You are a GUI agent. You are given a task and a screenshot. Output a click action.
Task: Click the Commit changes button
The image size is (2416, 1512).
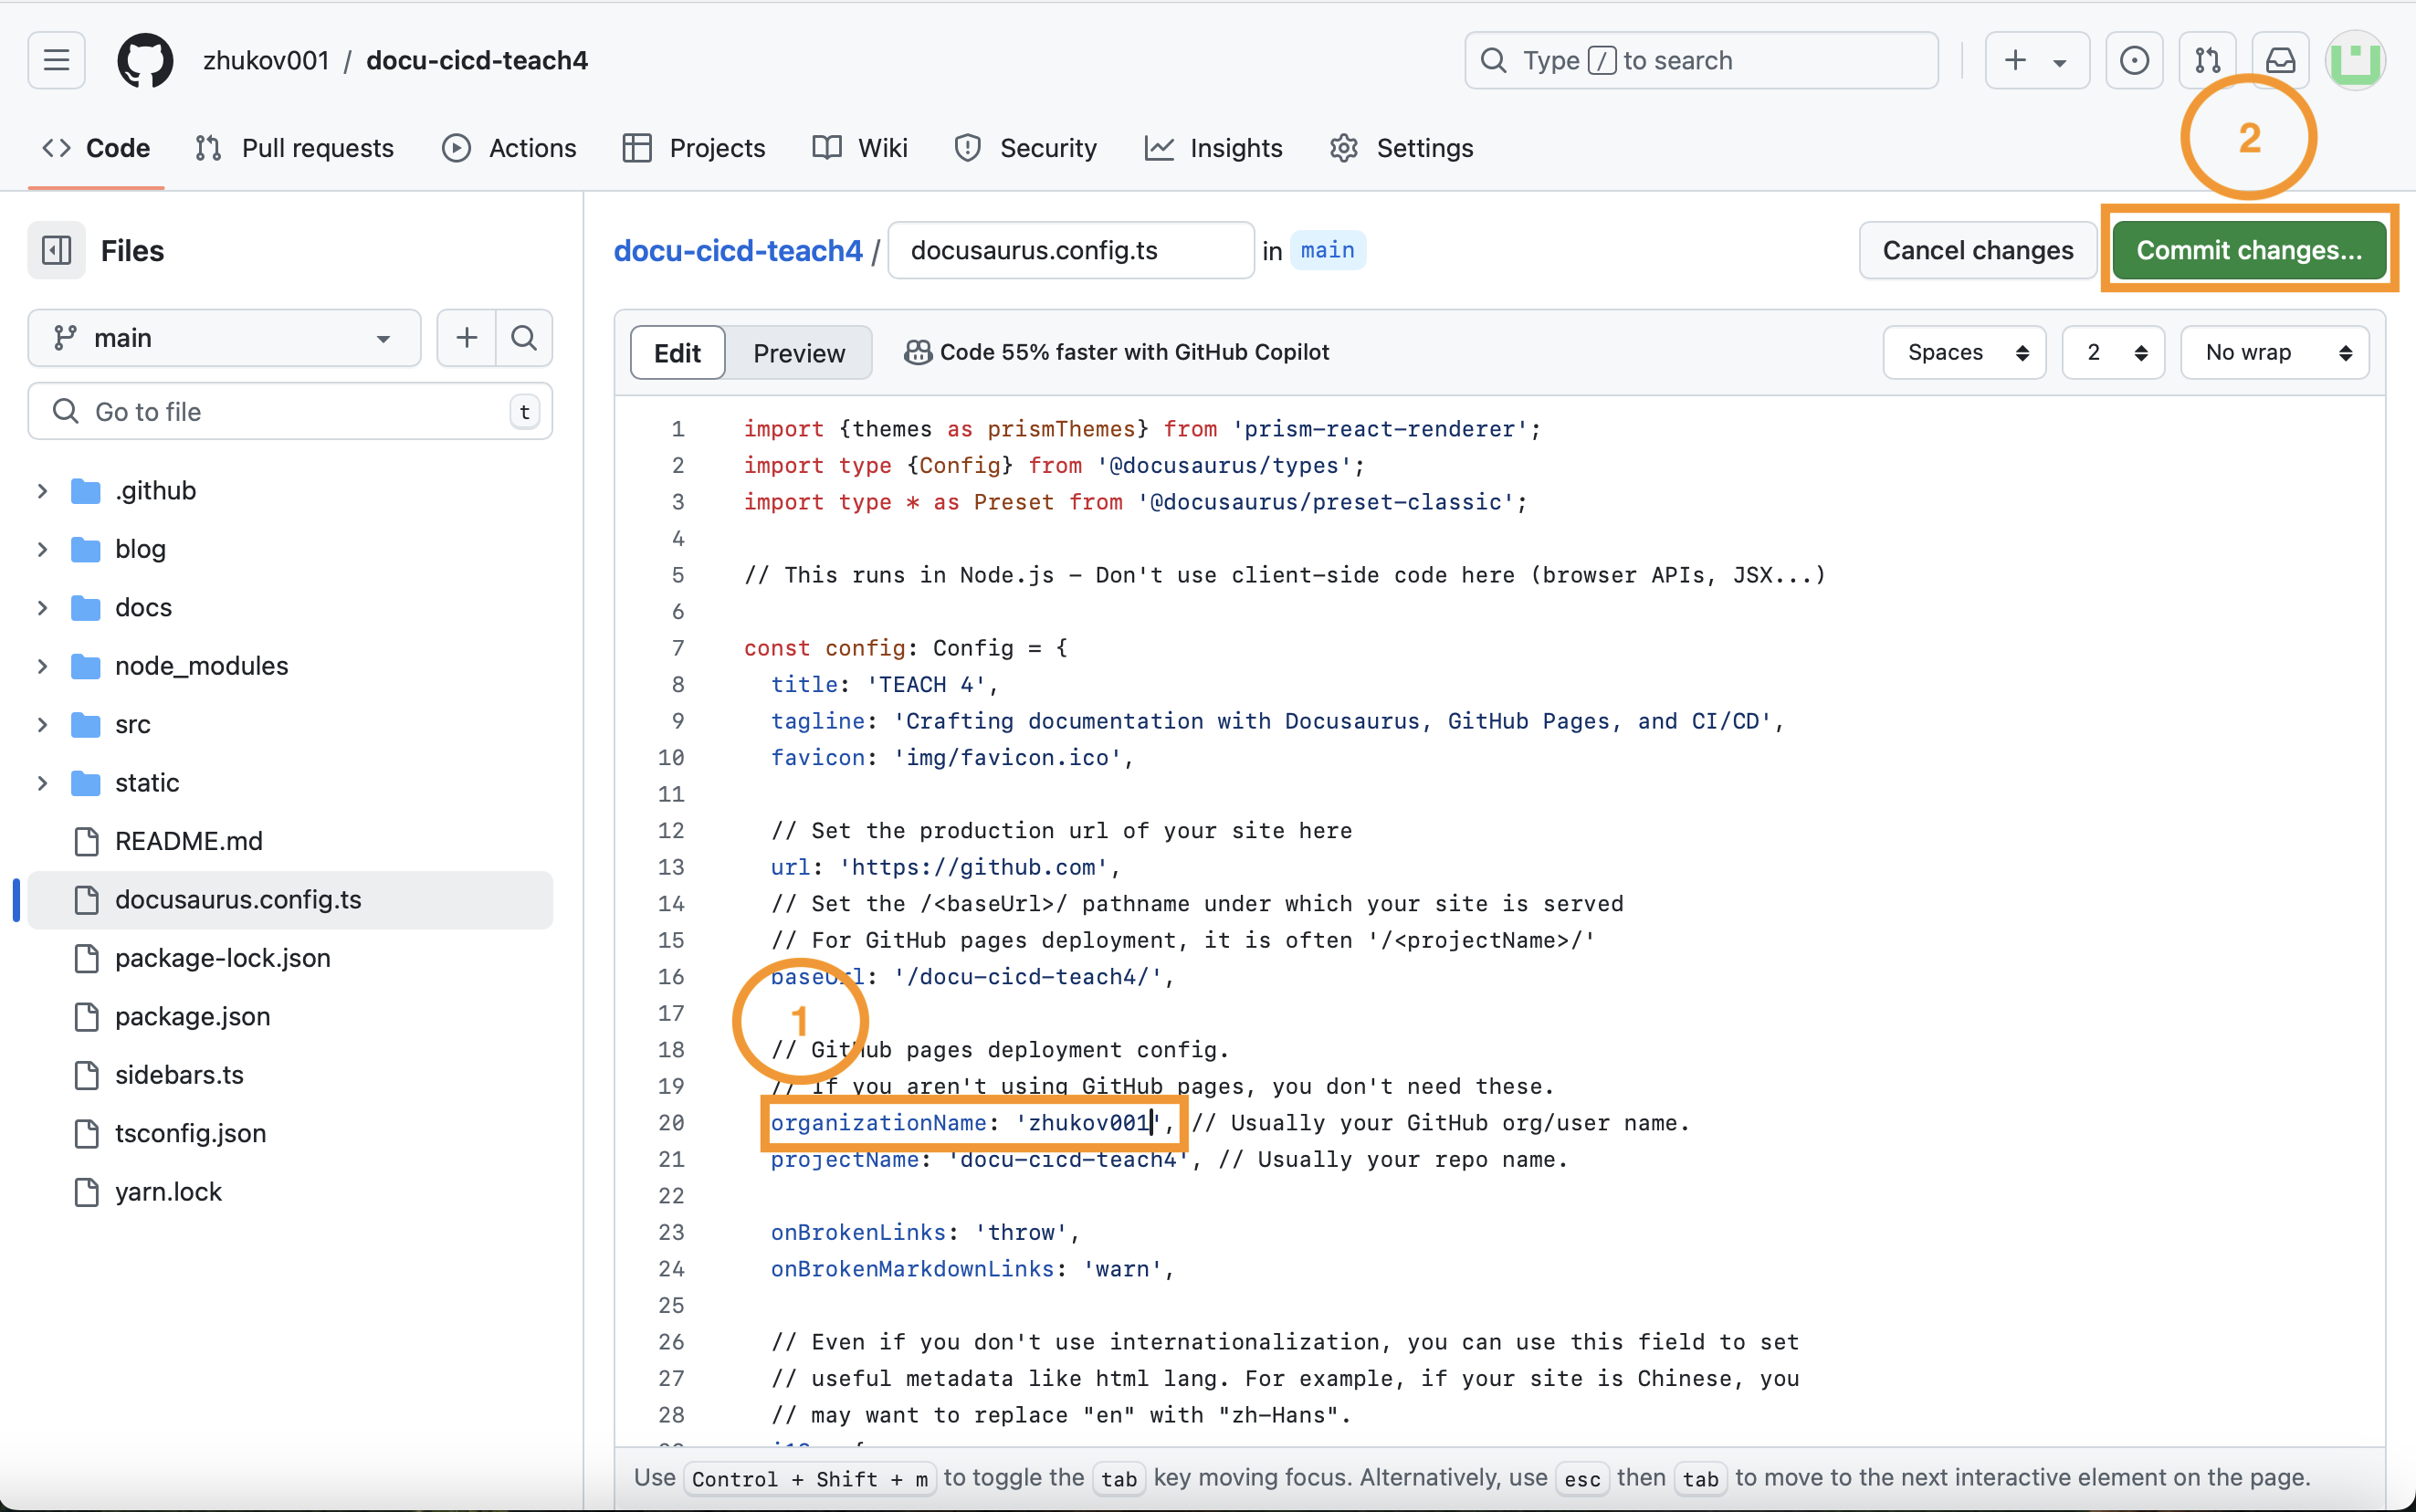(x=2248, y=250)
